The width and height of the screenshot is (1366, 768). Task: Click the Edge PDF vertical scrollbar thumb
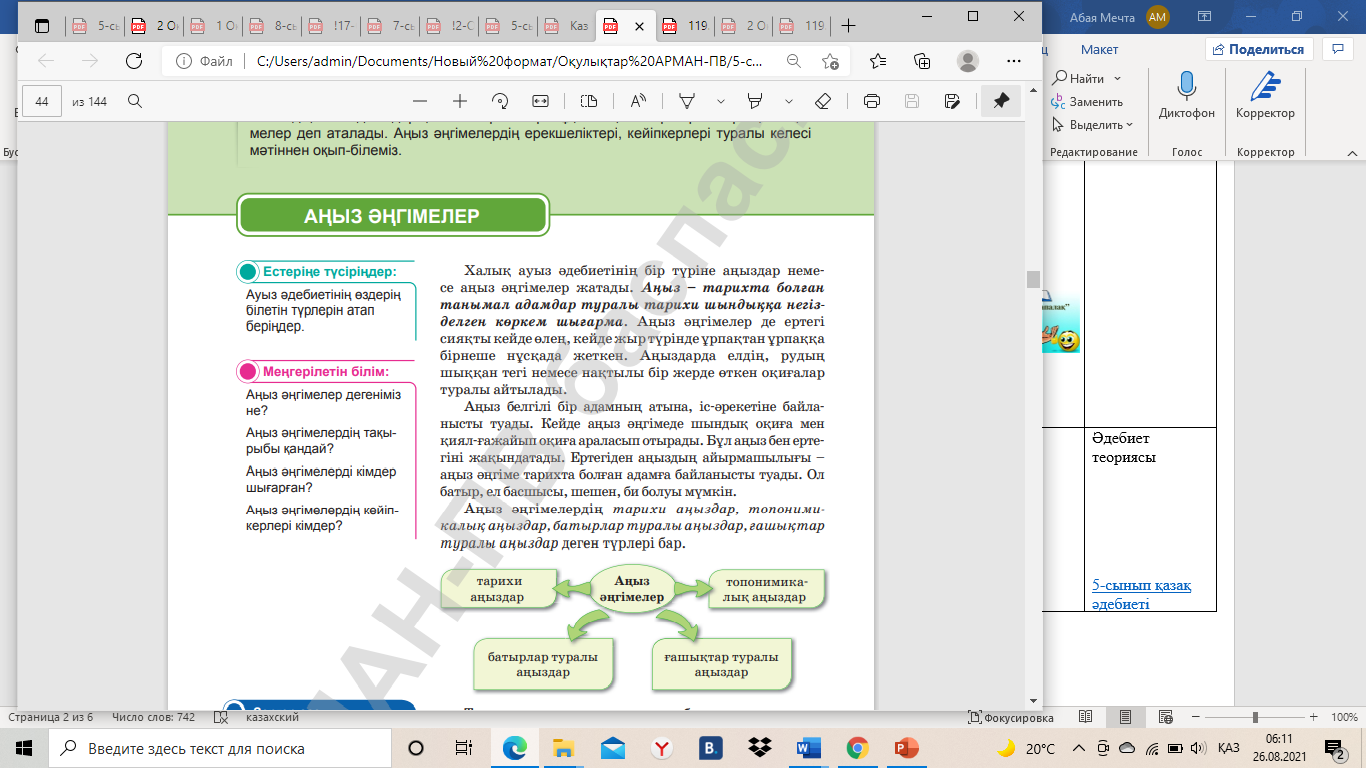click(x=1034, y=279)
